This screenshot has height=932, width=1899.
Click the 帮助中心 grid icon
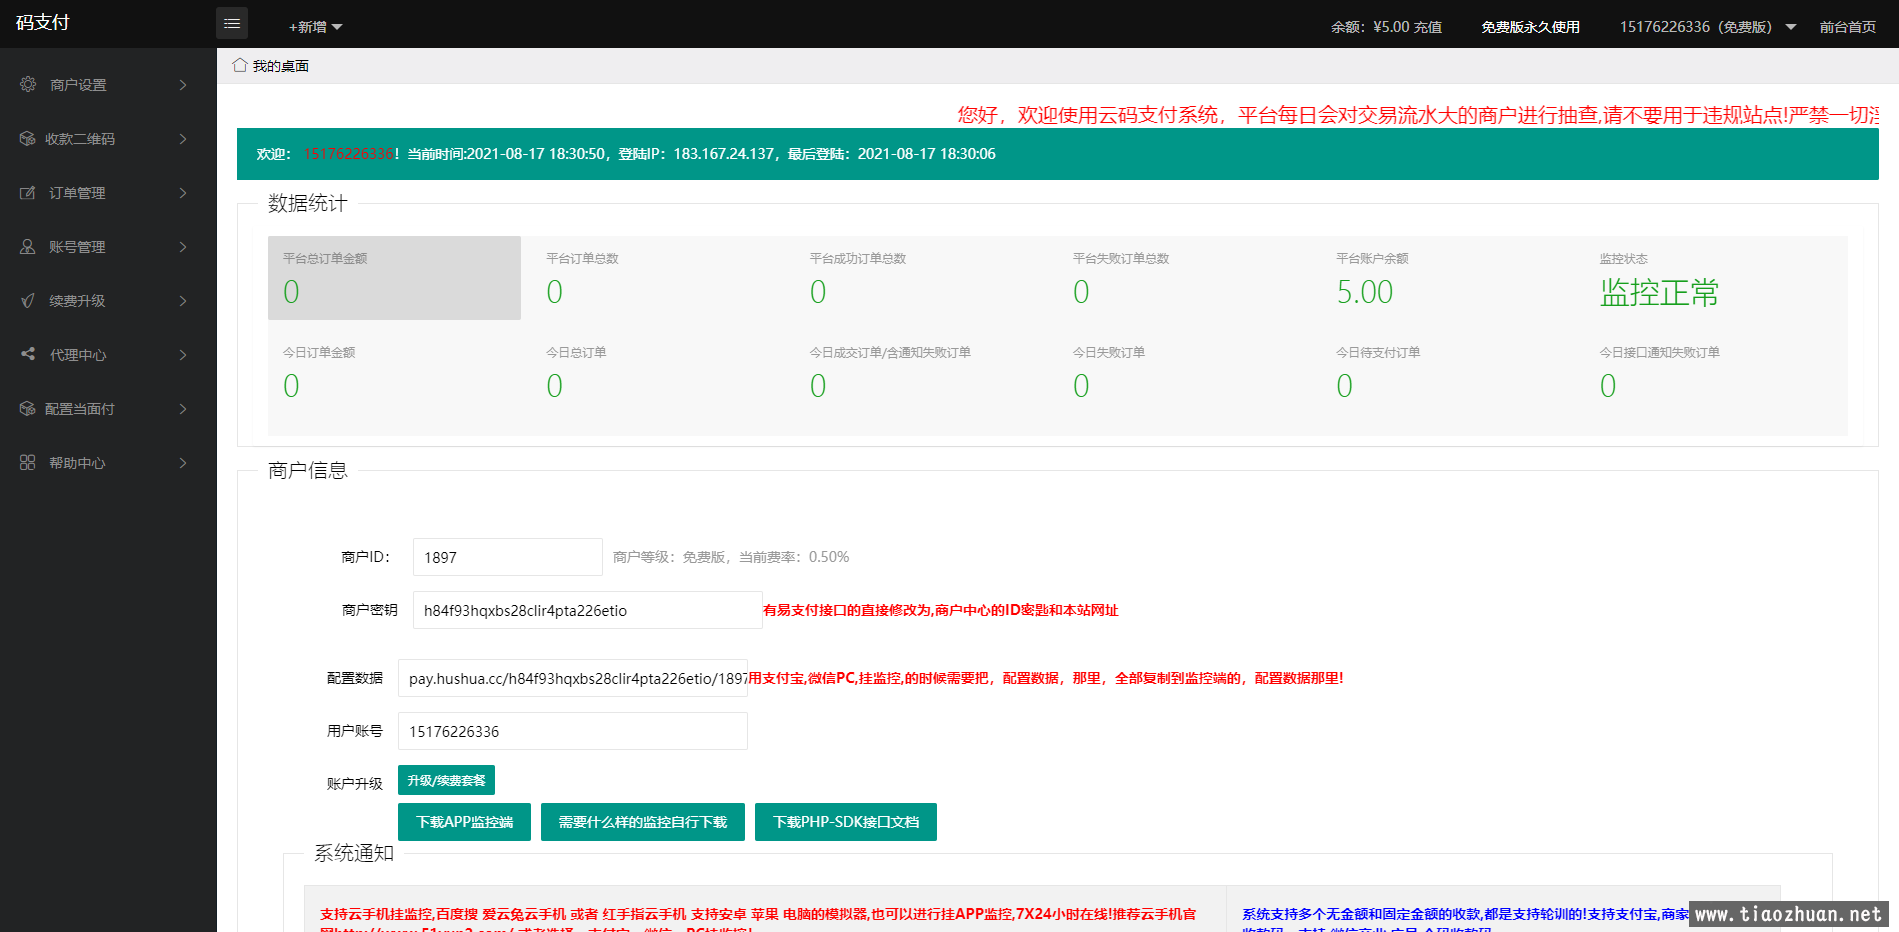coord(28,462)
